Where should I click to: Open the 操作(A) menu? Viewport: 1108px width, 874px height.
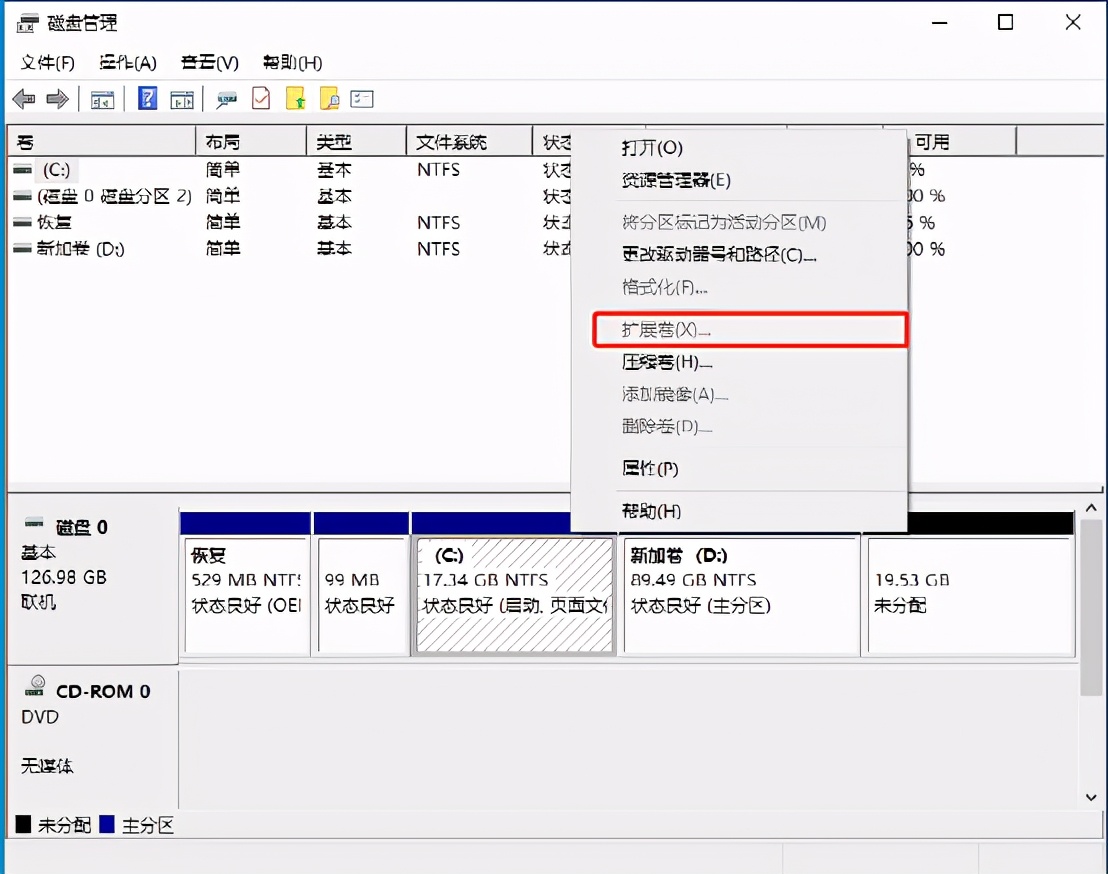[128, 63]
